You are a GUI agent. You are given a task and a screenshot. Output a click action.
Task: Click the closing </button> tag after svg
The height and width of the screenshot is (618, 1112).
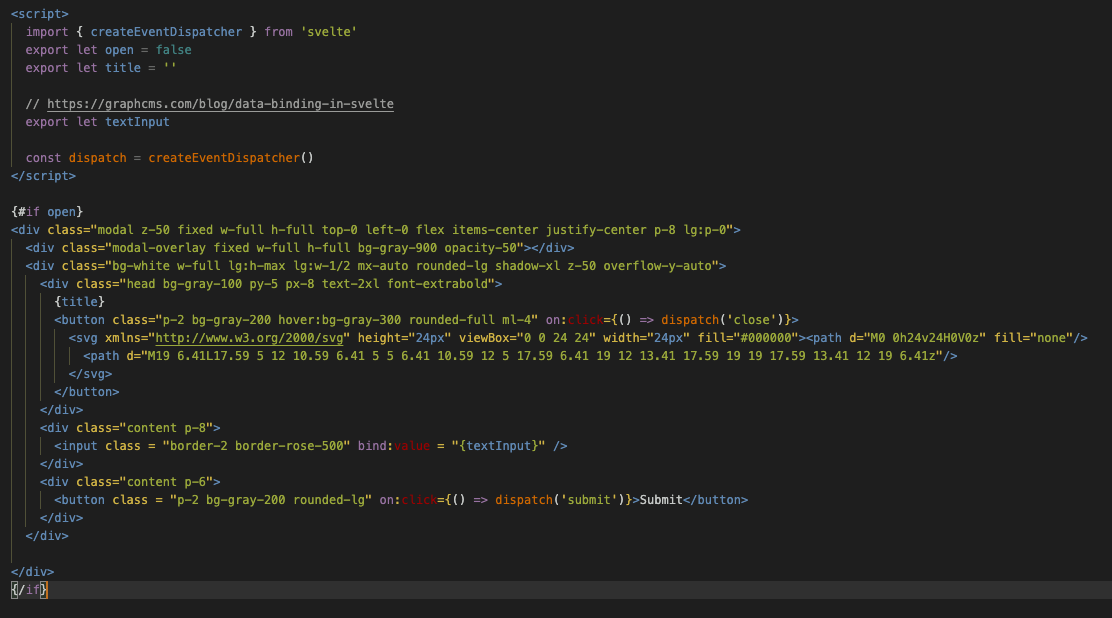click(87, 392)
